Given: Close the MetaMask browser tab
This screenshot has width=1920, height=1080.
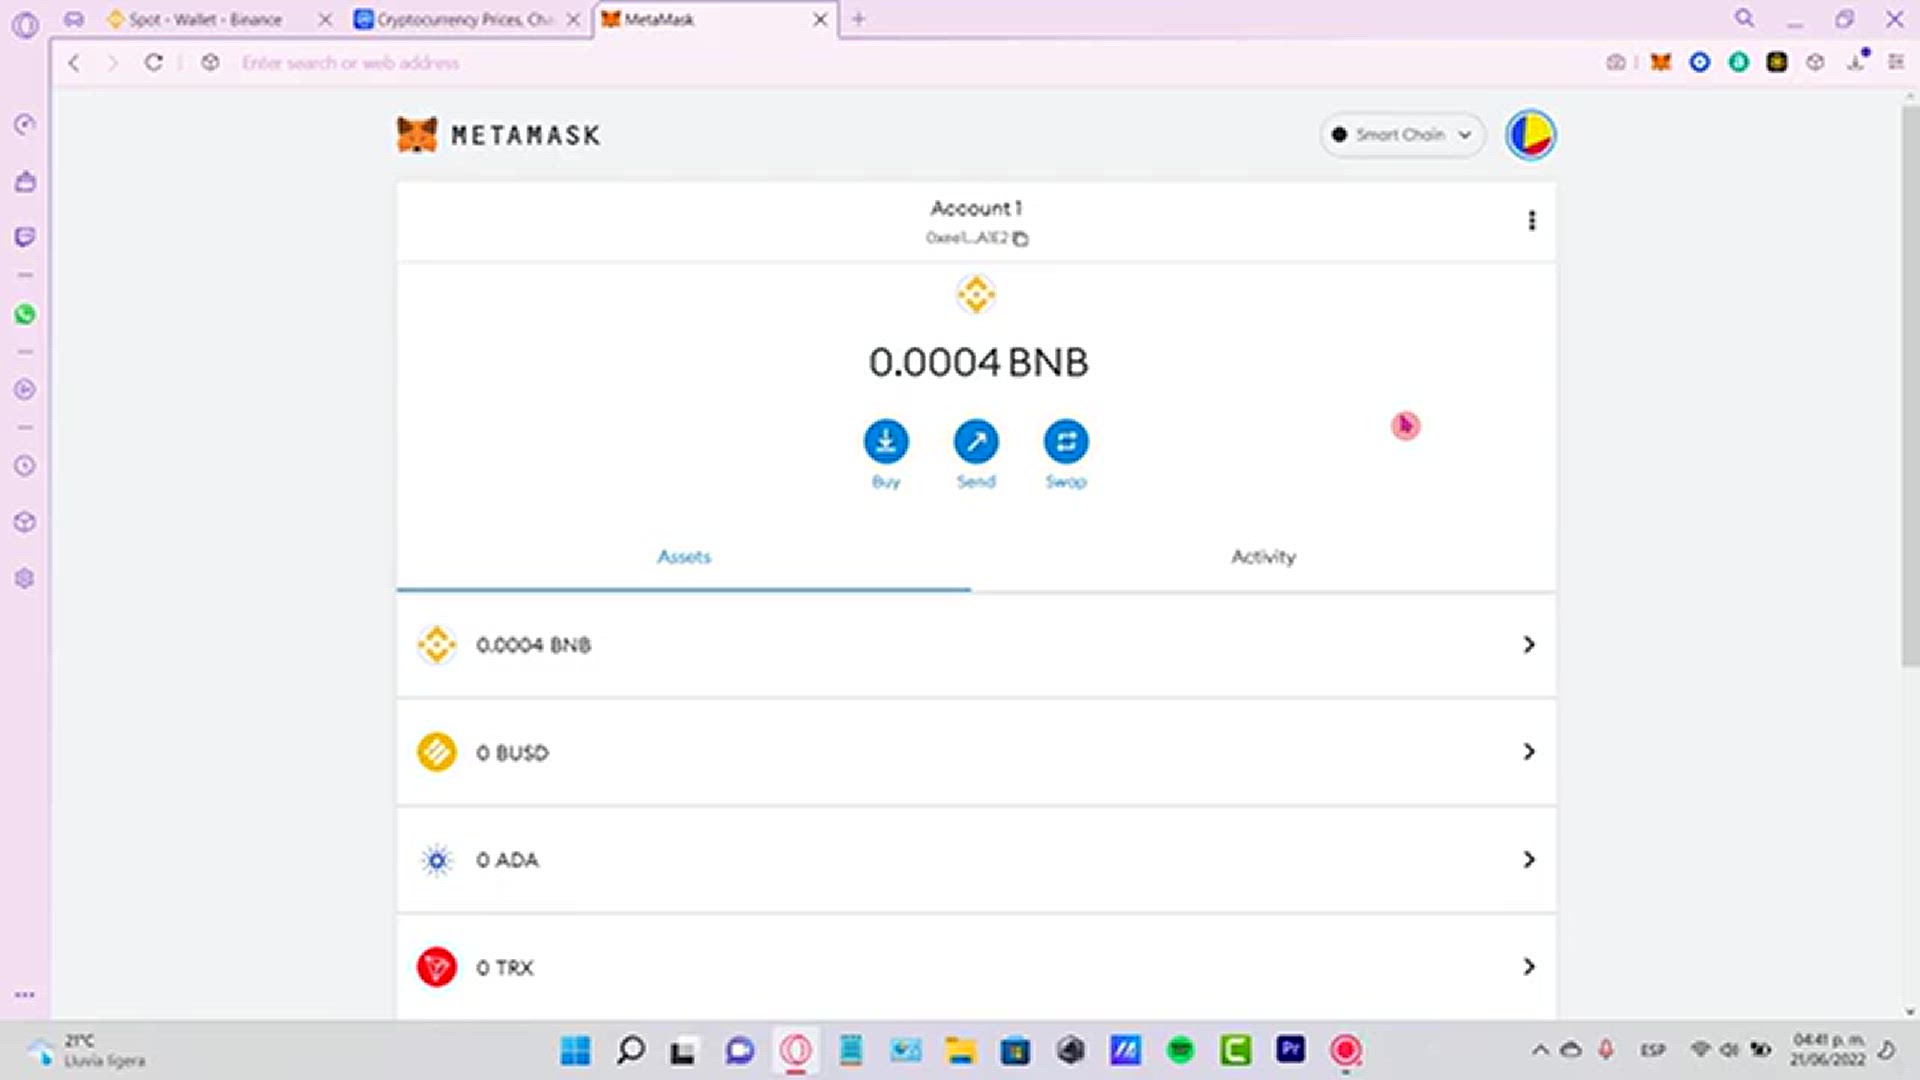Looking at the screenshot, I should 820,19.
